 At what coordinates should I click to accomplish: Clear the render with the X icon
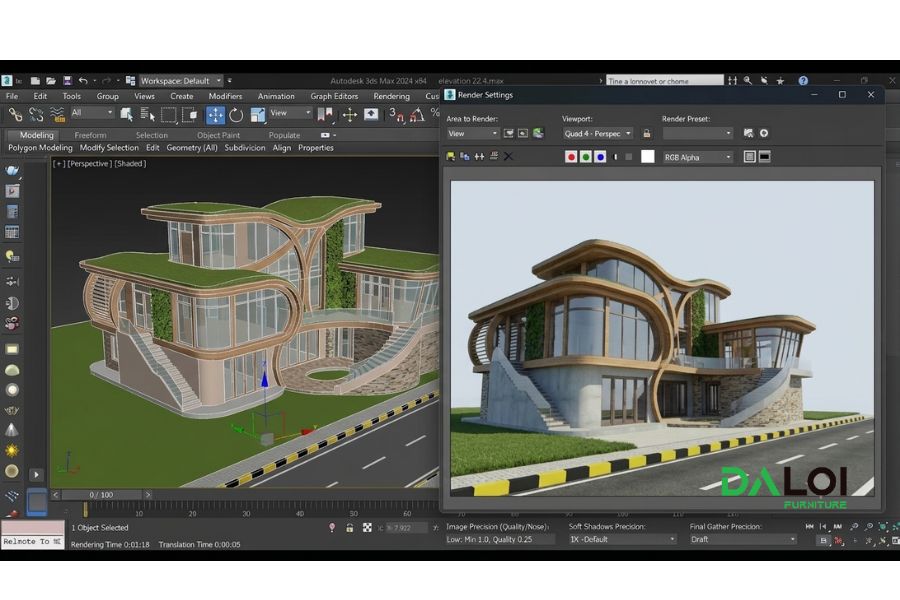tap(508, 156)
